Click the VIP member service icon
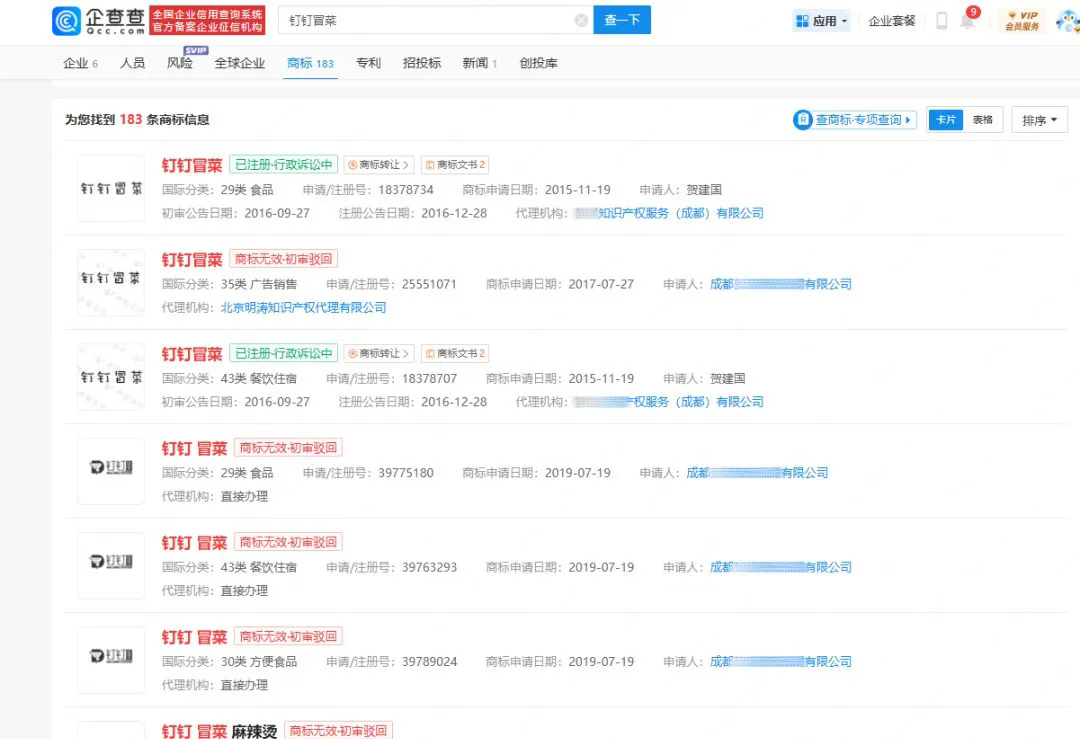This screenshot has width=1080, height=739. click(1022, 21)
